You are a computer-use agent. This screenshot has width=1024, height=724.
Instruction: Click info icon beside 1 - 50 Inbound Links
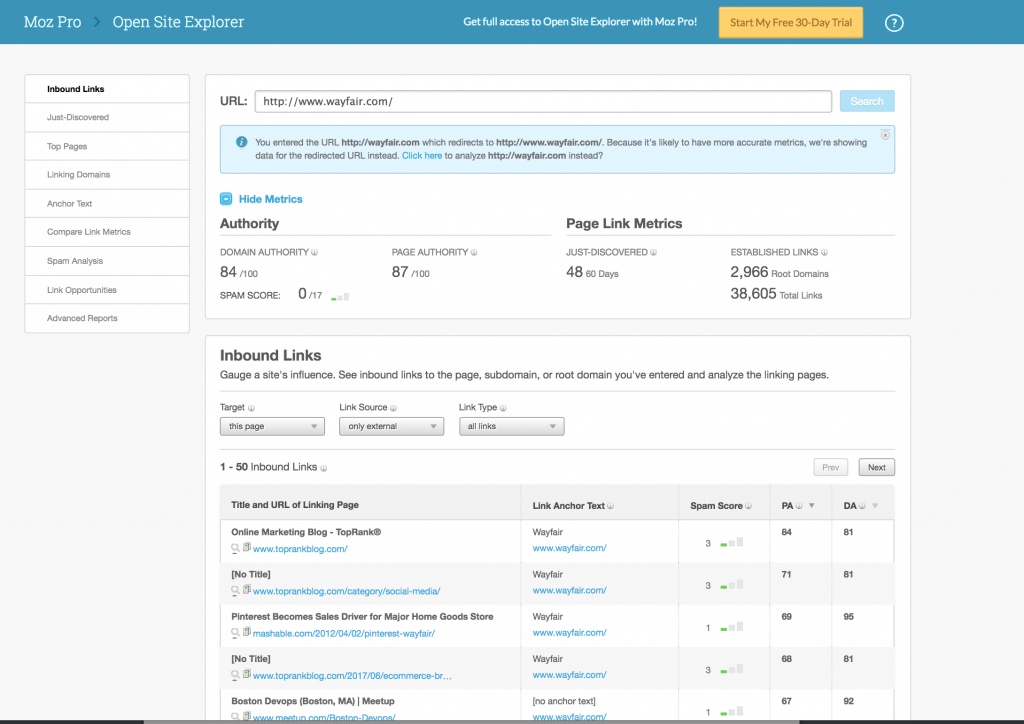324,468
